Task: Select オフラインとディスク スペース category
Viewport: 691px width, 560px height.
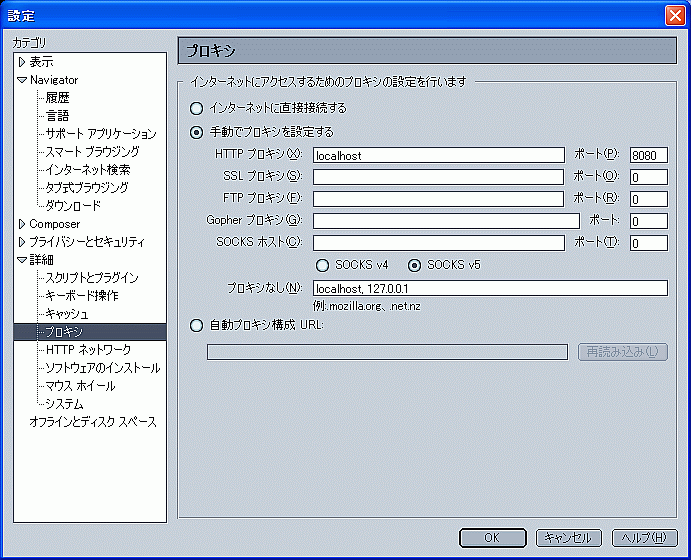Action: coord(93,422)
